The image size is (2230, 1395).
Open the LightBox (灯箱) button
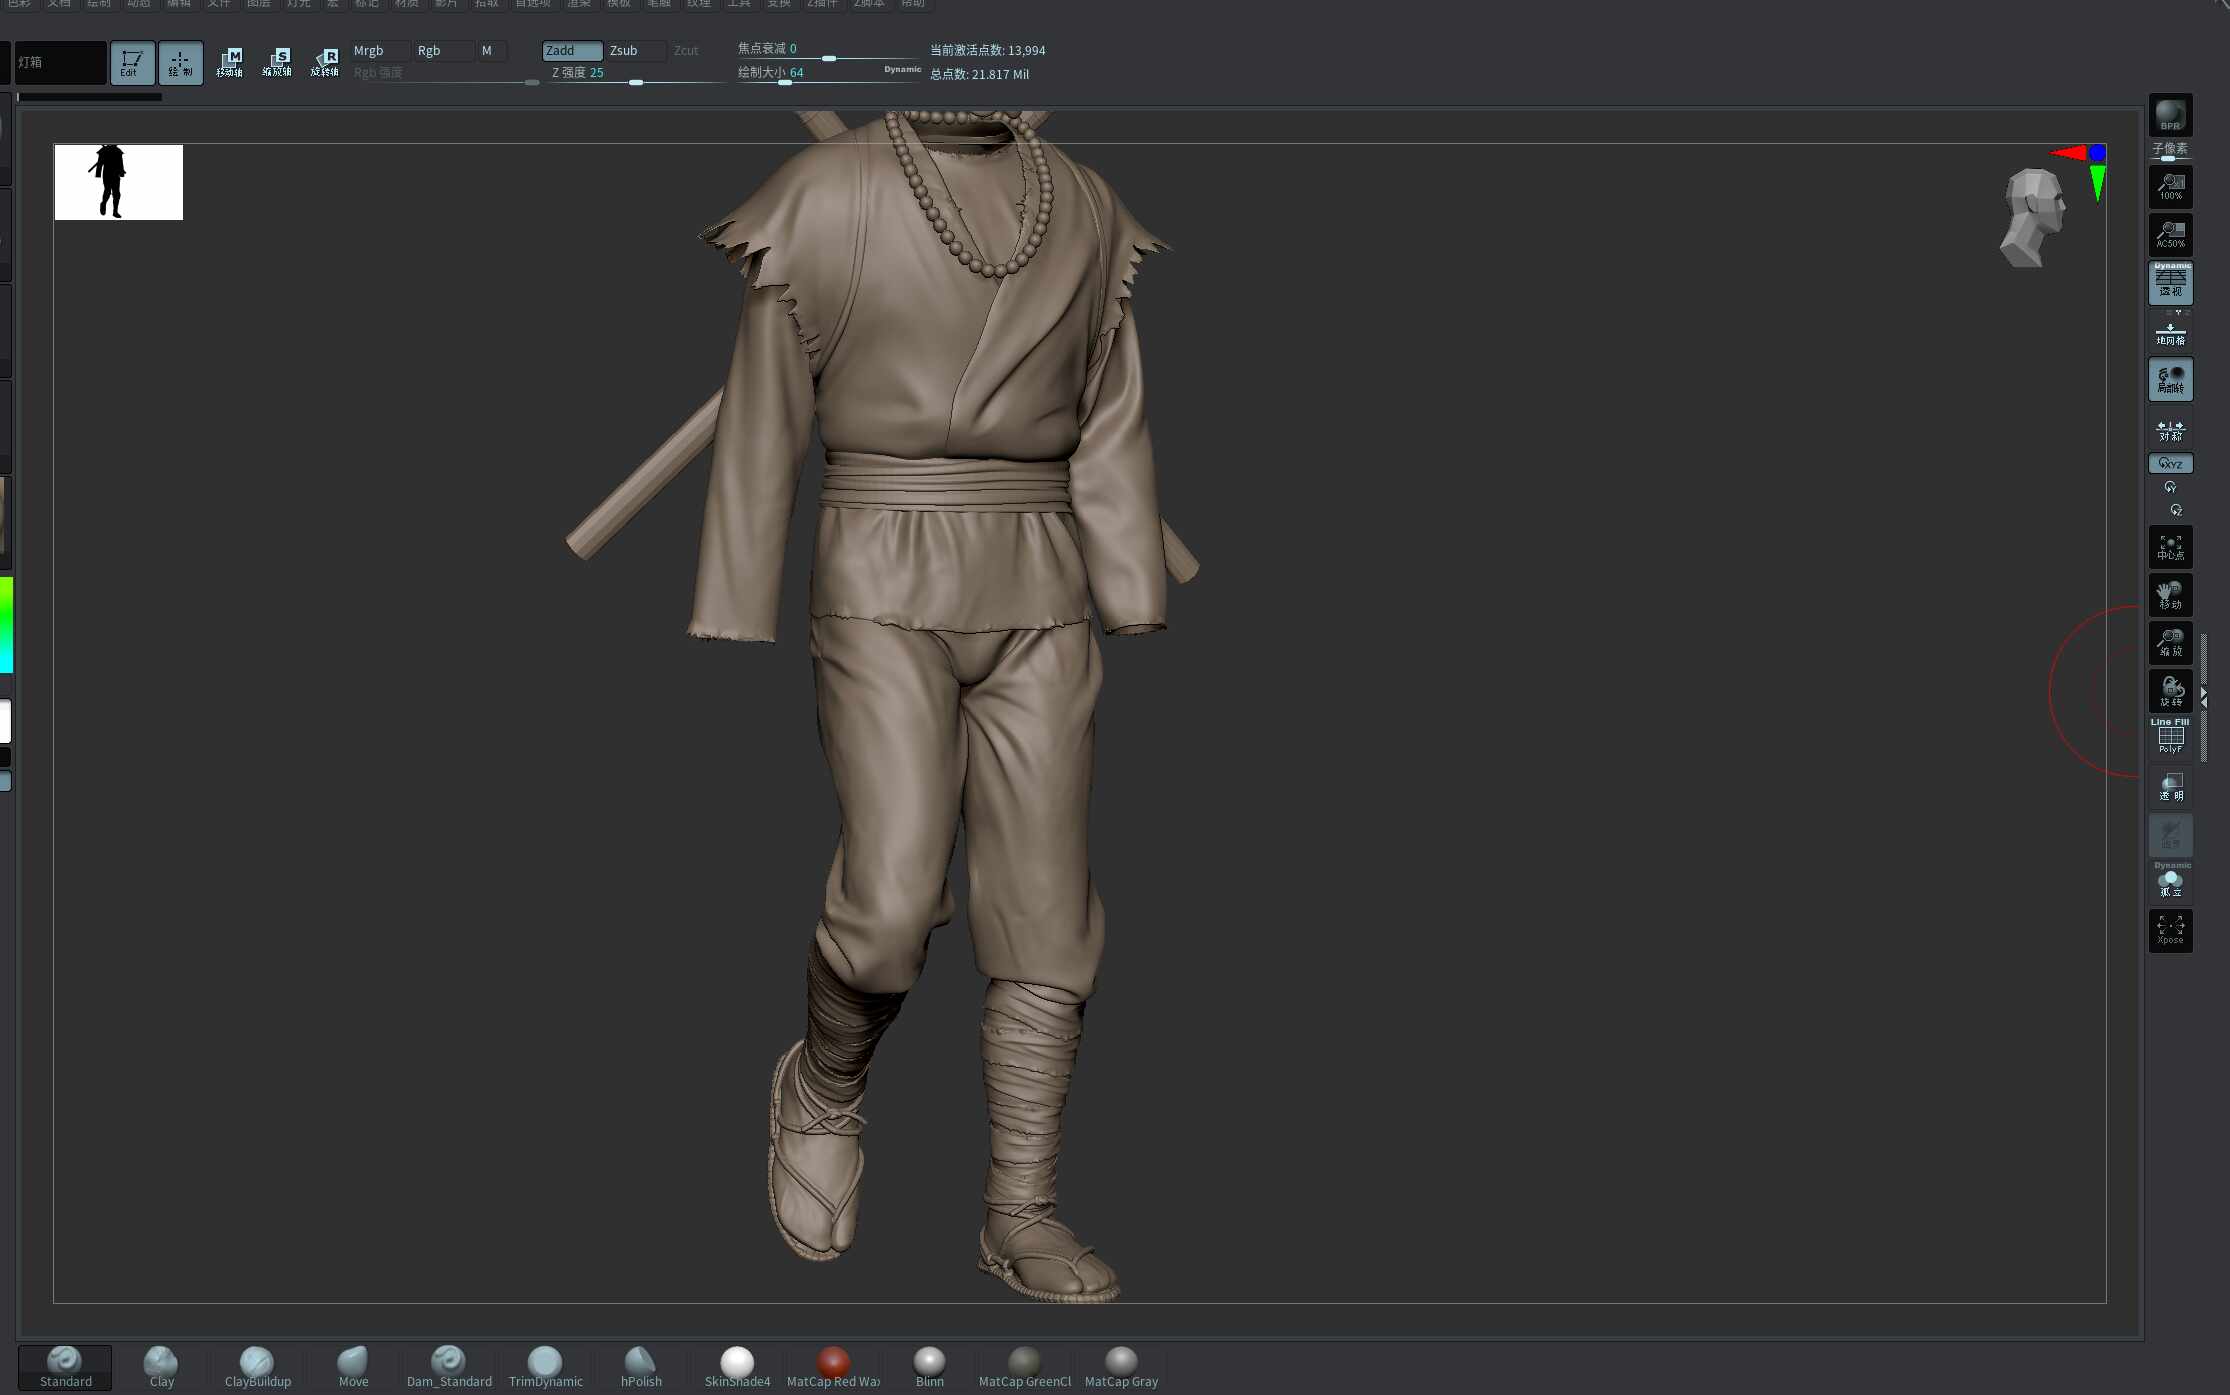[60, 62]
